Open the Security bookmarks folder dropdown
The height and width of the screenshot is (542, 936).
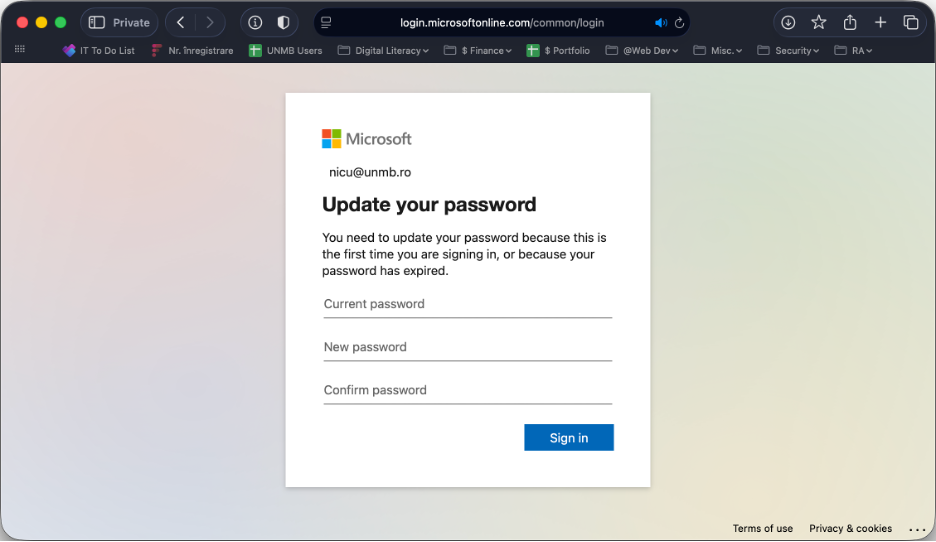click(788, 50)
